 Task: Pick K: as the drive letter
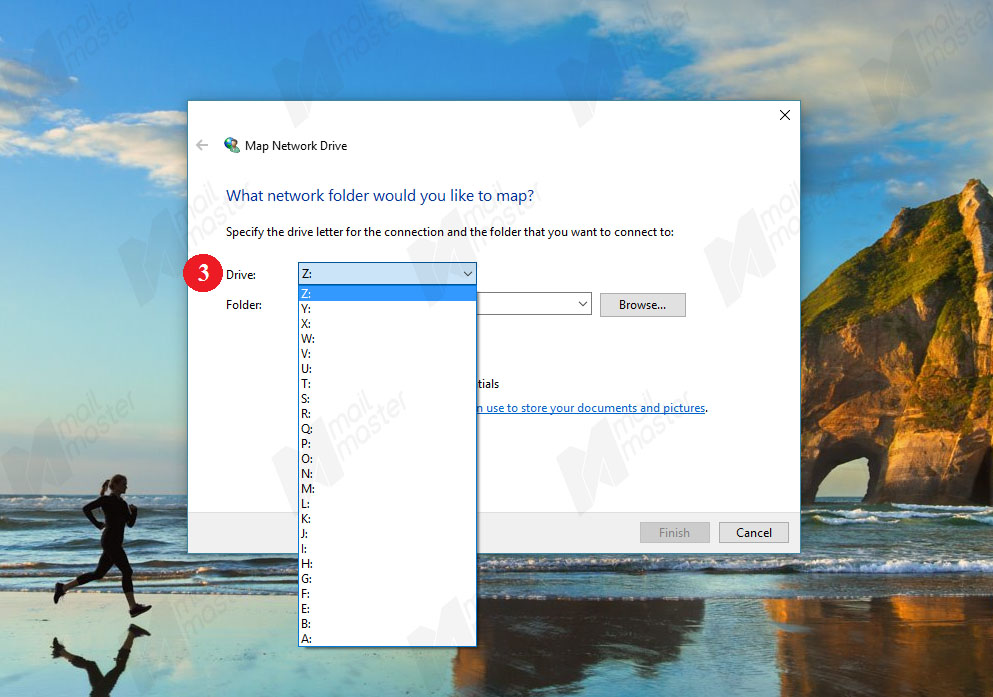[387, 518]
